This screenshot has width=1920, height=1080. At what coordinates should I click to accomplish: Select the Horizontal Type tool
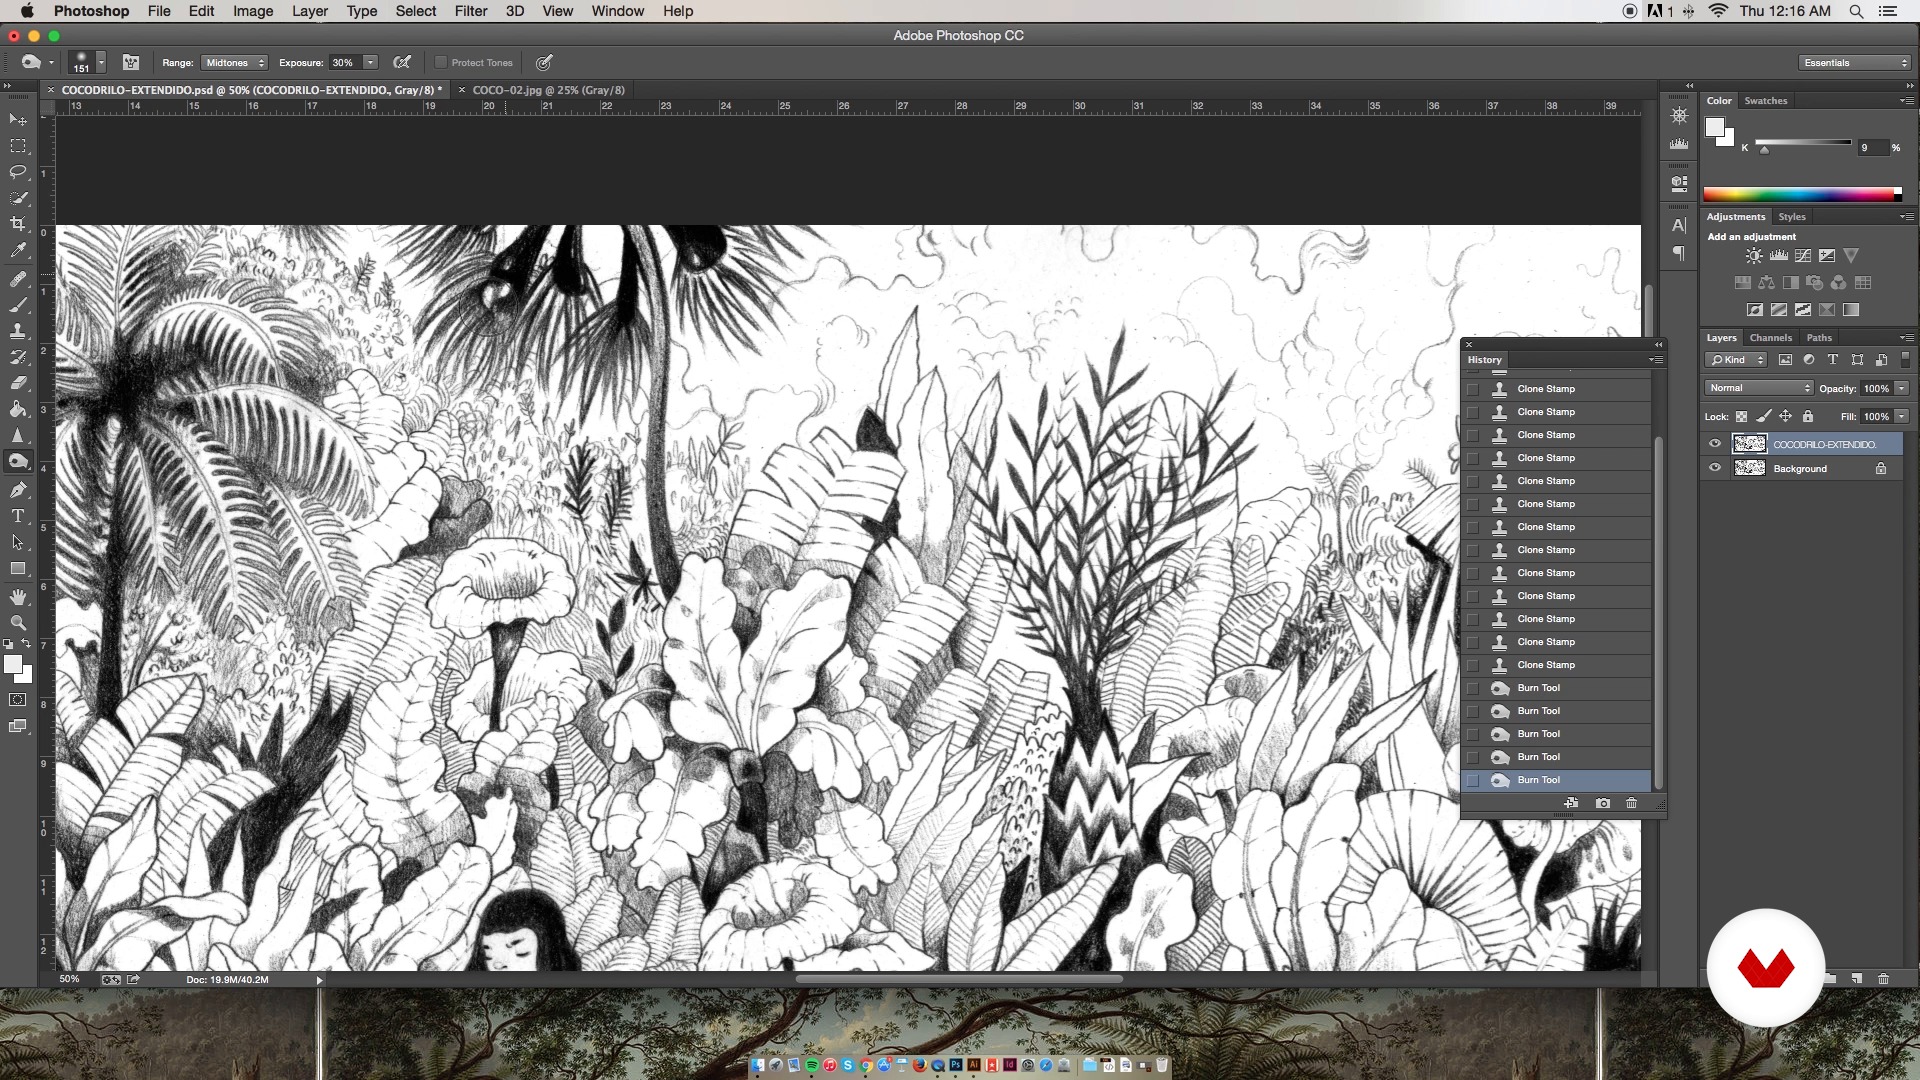[x=18, y=516]
